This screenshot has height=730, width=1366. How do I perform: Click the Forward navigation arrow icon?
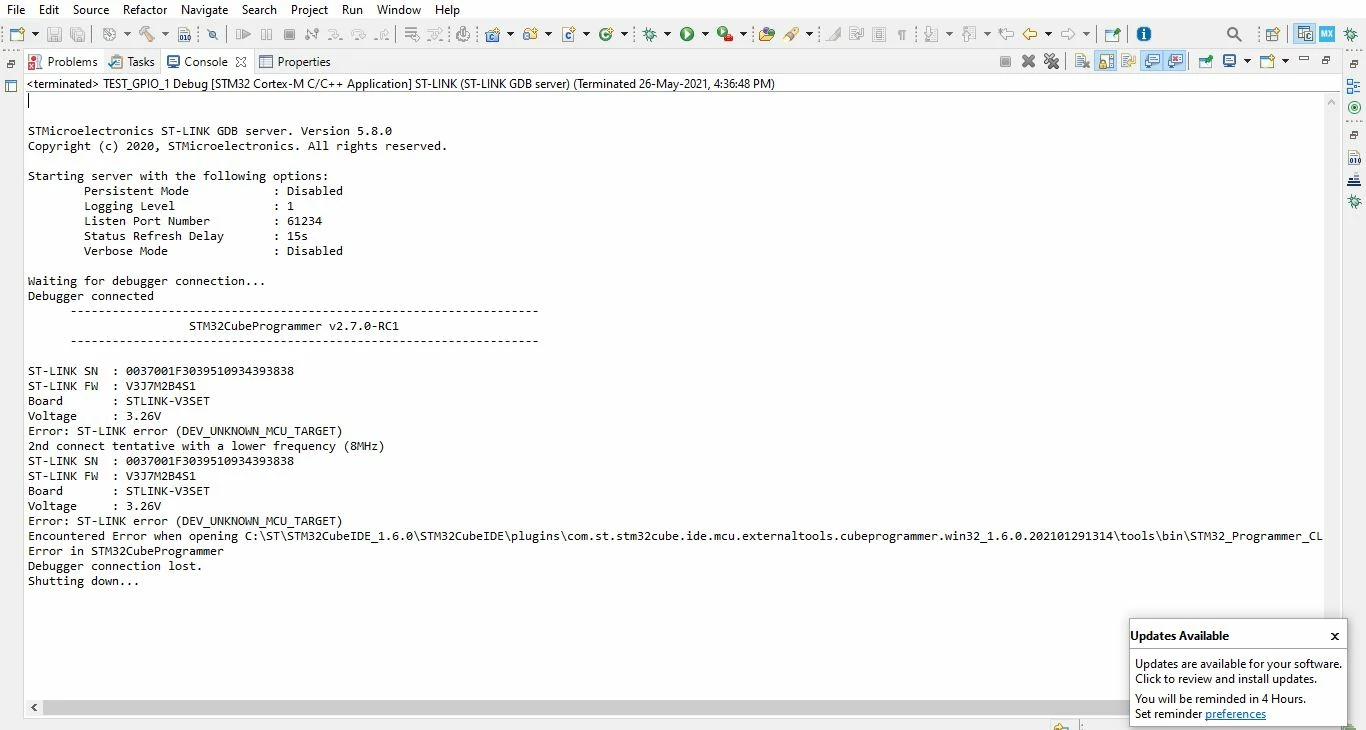pyautogui.click(x=1068, y=34)
